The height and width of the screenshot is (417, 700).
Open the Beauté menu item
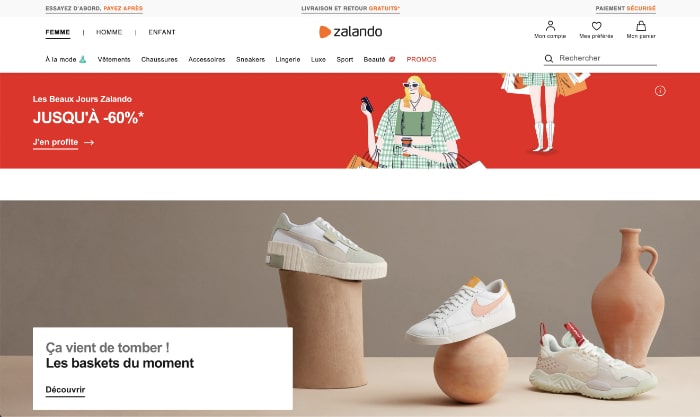point(379,59)
